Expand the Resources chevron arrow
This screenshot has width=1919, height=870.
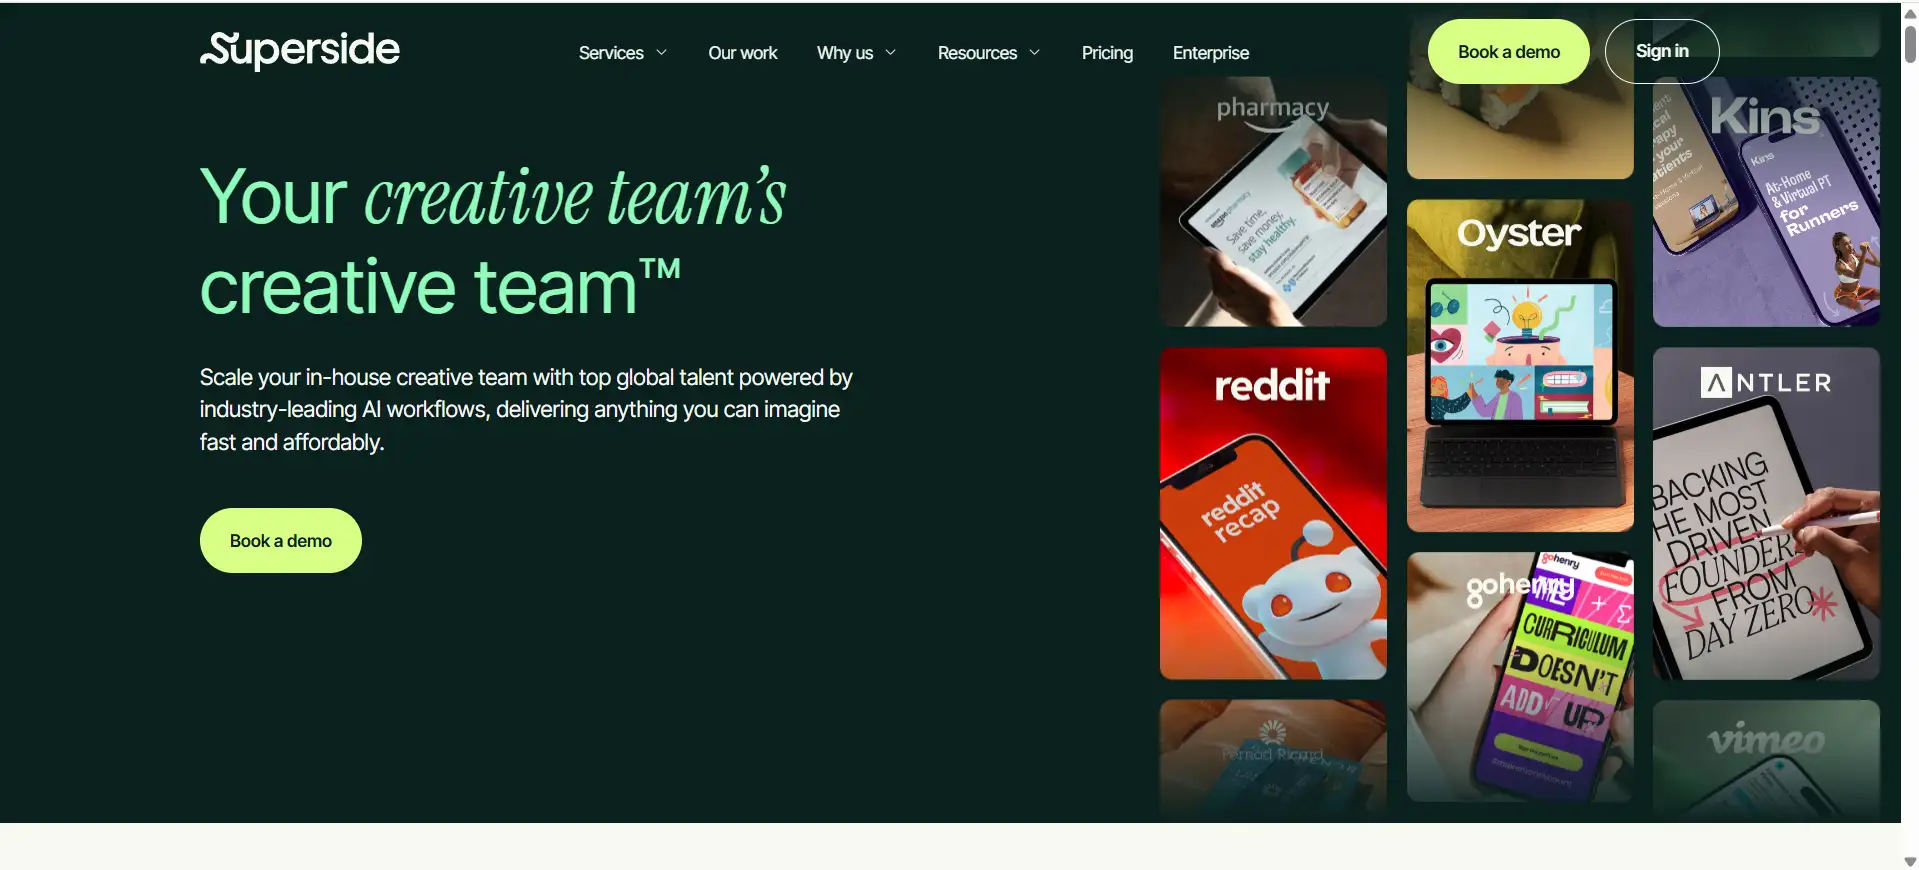(1034, 53)
